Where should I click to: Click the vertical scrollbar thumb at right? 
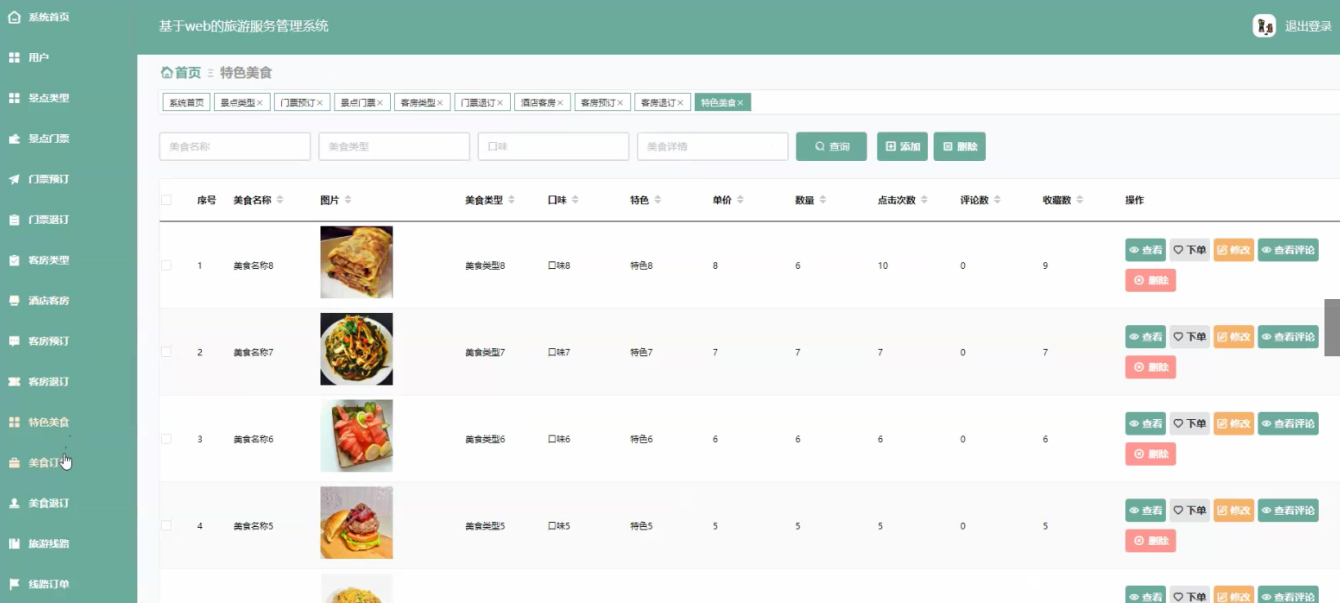1332,327
